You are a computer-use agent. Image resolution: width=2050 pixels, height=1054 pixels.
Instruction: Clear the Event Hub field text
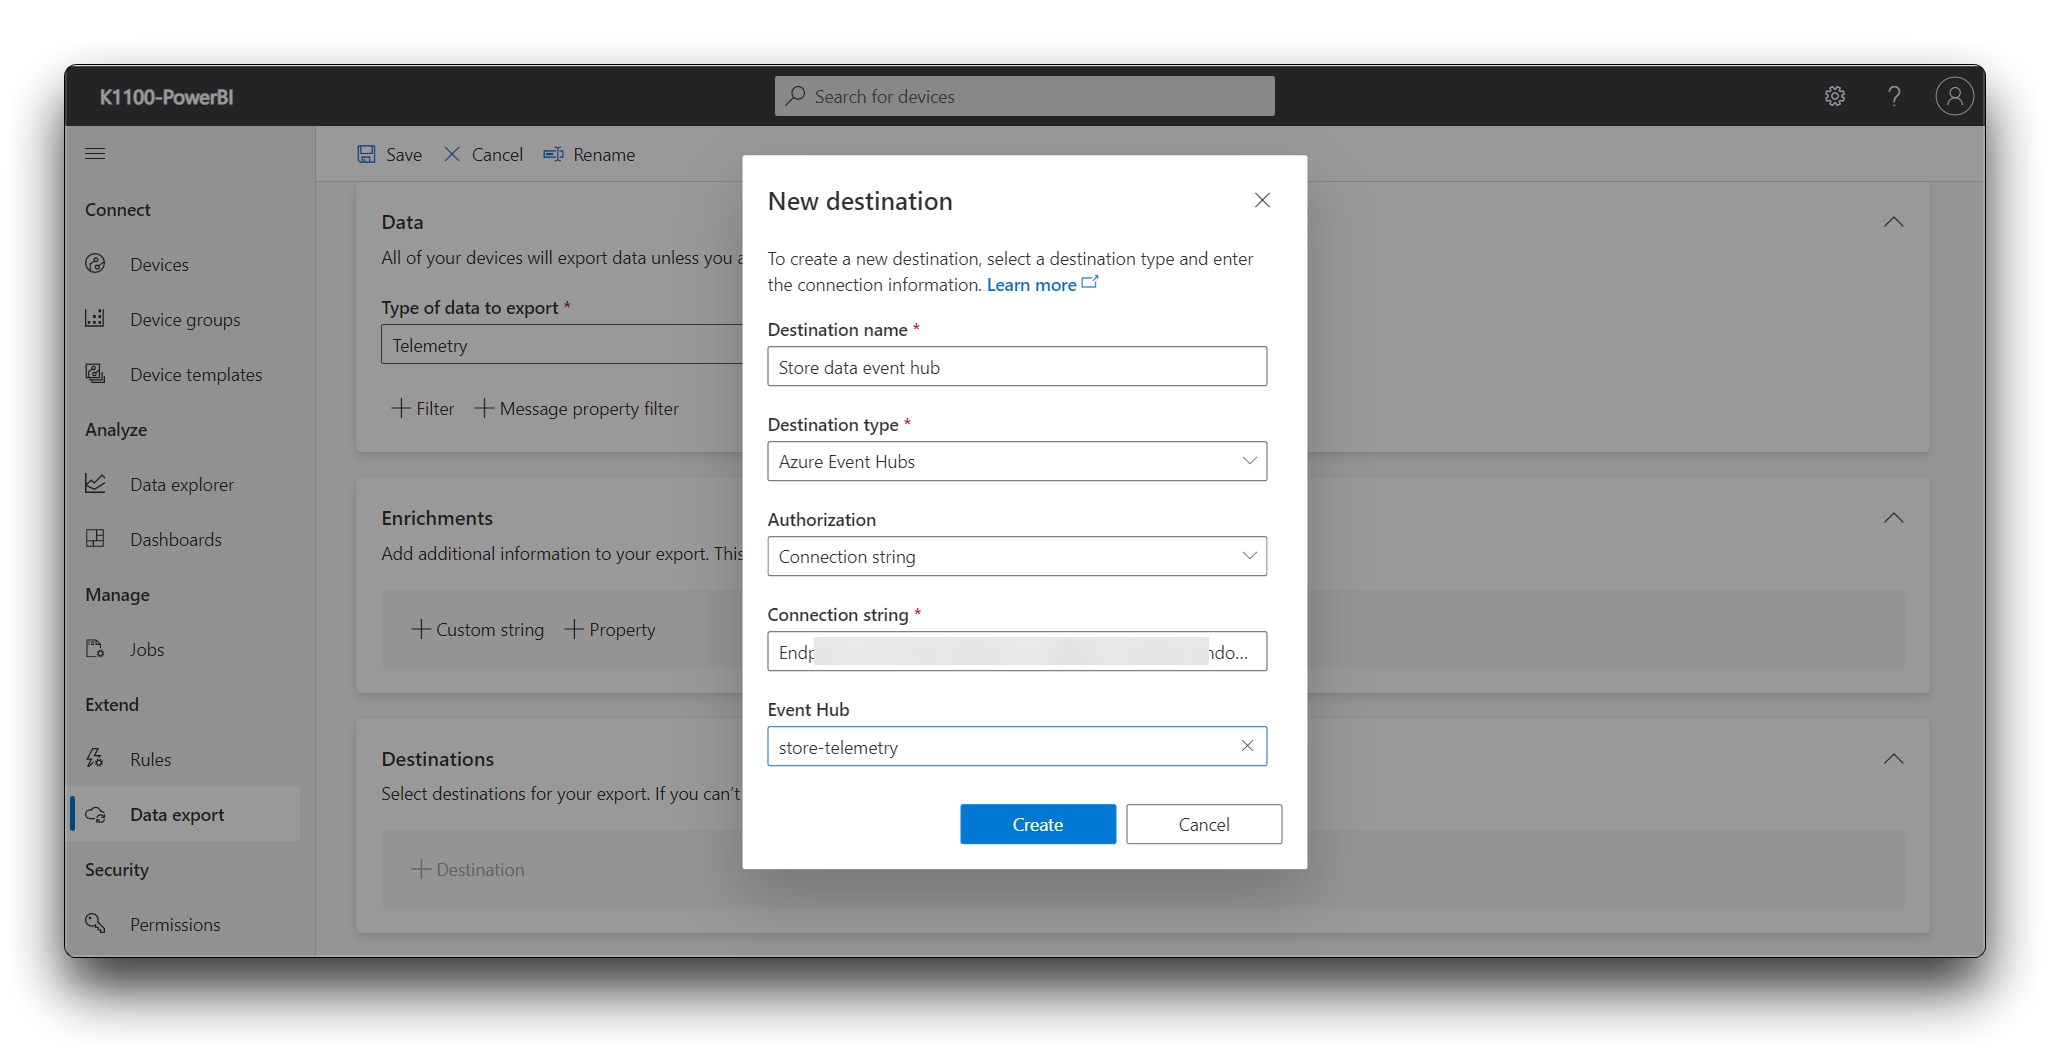click(x=1247, y=746)
